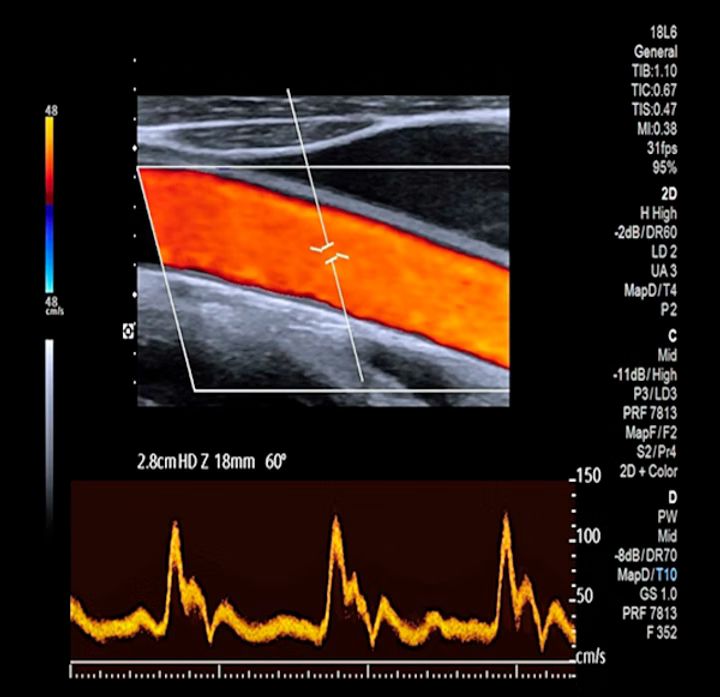Screen dimensions: 720x697
Task: Click the focal zone marker beside the depth scale
Action: (x=128, y=331)
